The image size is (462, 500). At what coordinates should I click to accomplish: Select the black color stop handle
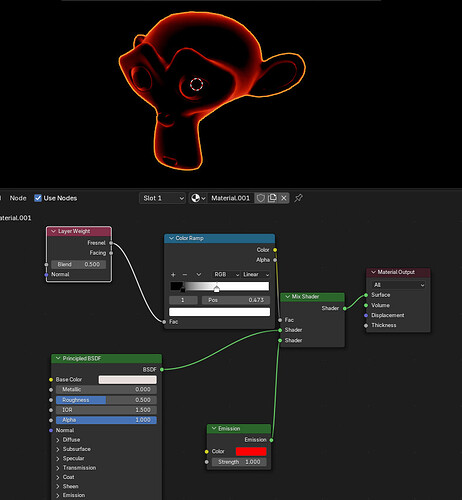182,289
